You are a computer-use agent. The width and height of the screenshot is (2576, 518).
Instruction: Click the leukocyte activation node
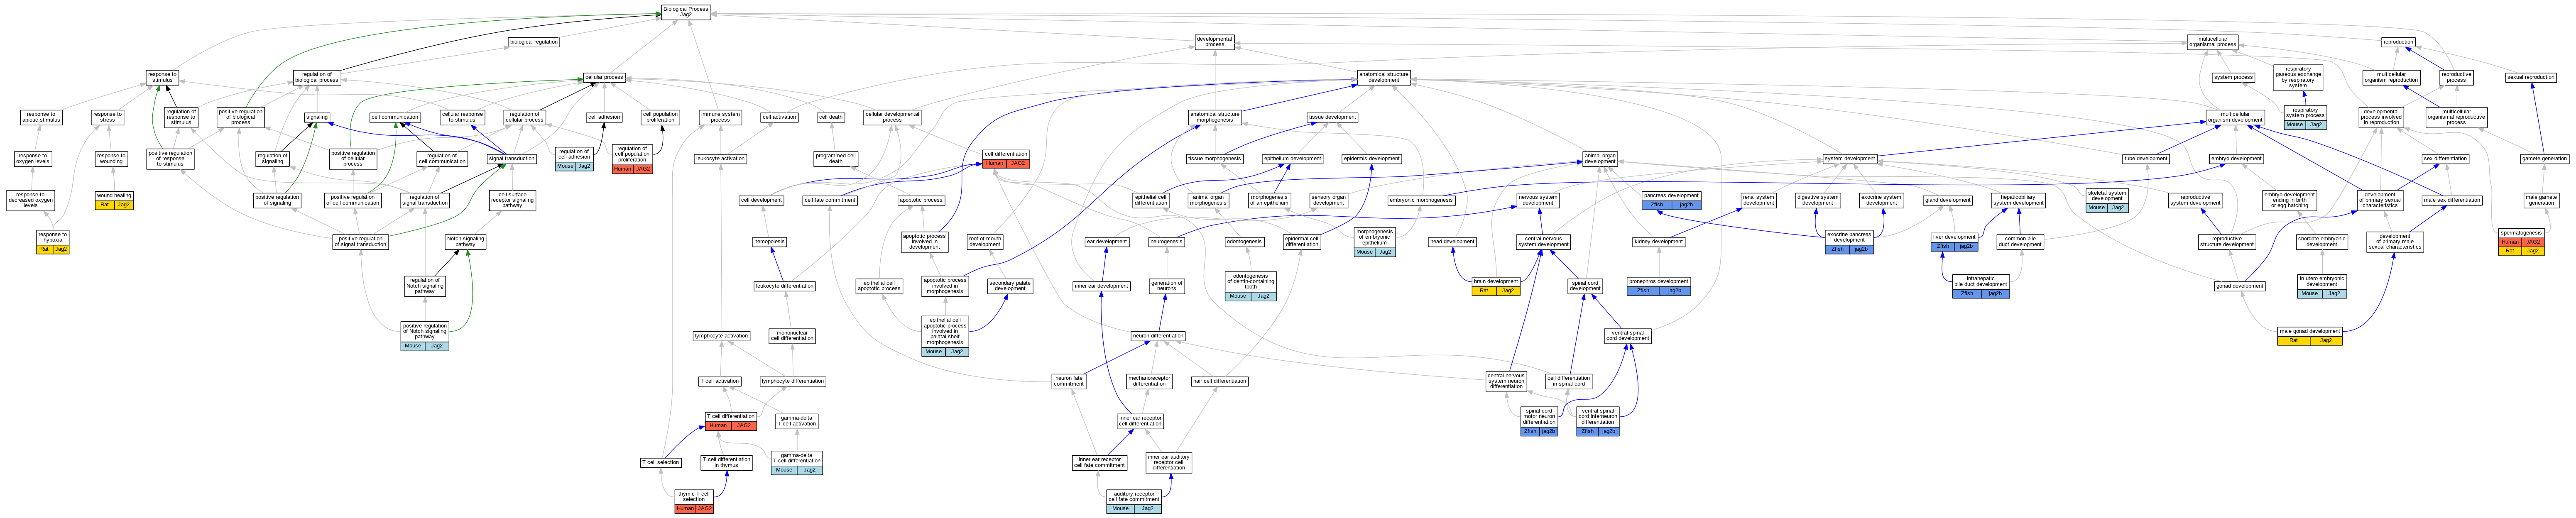[x=720, y=158]
